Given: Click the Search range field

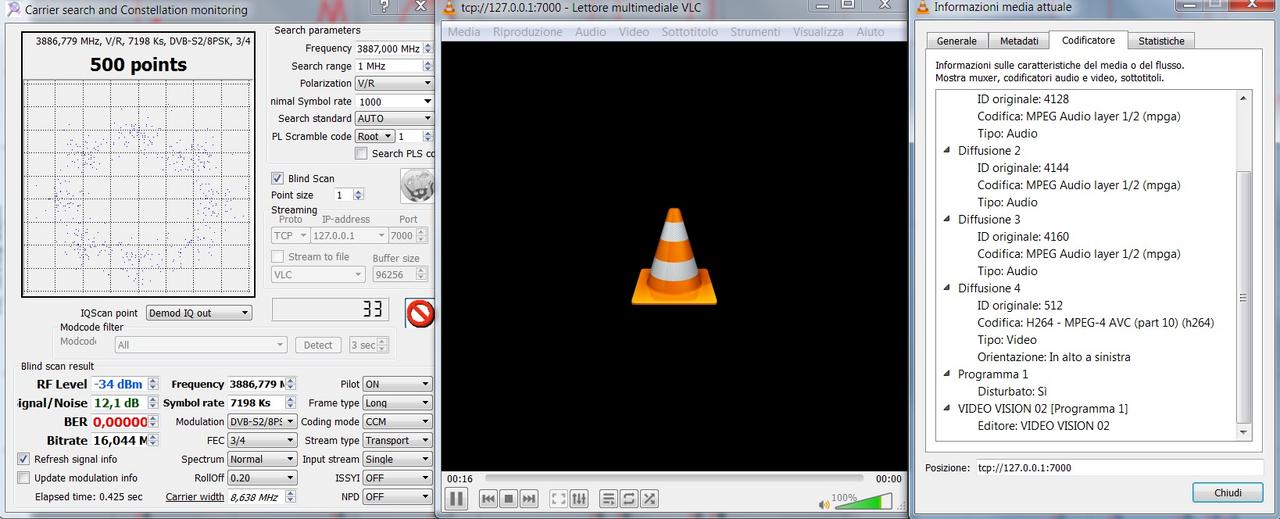Looking at the screenshot, I should point(389,66).
